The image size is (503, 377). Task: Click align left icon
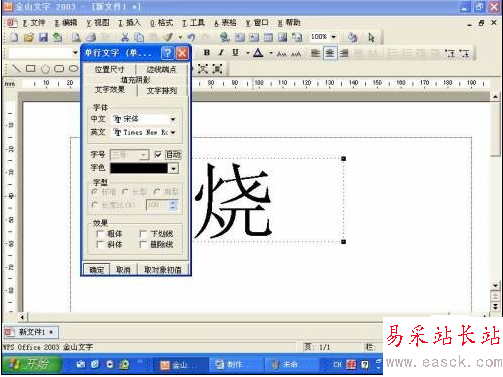[x=315, y=53]
